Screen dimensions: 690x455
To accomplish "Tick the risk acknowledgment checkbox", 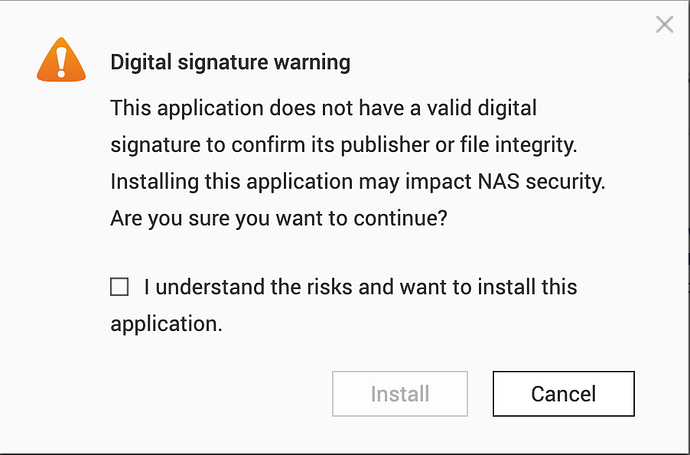I will click(x=120, y=288).
